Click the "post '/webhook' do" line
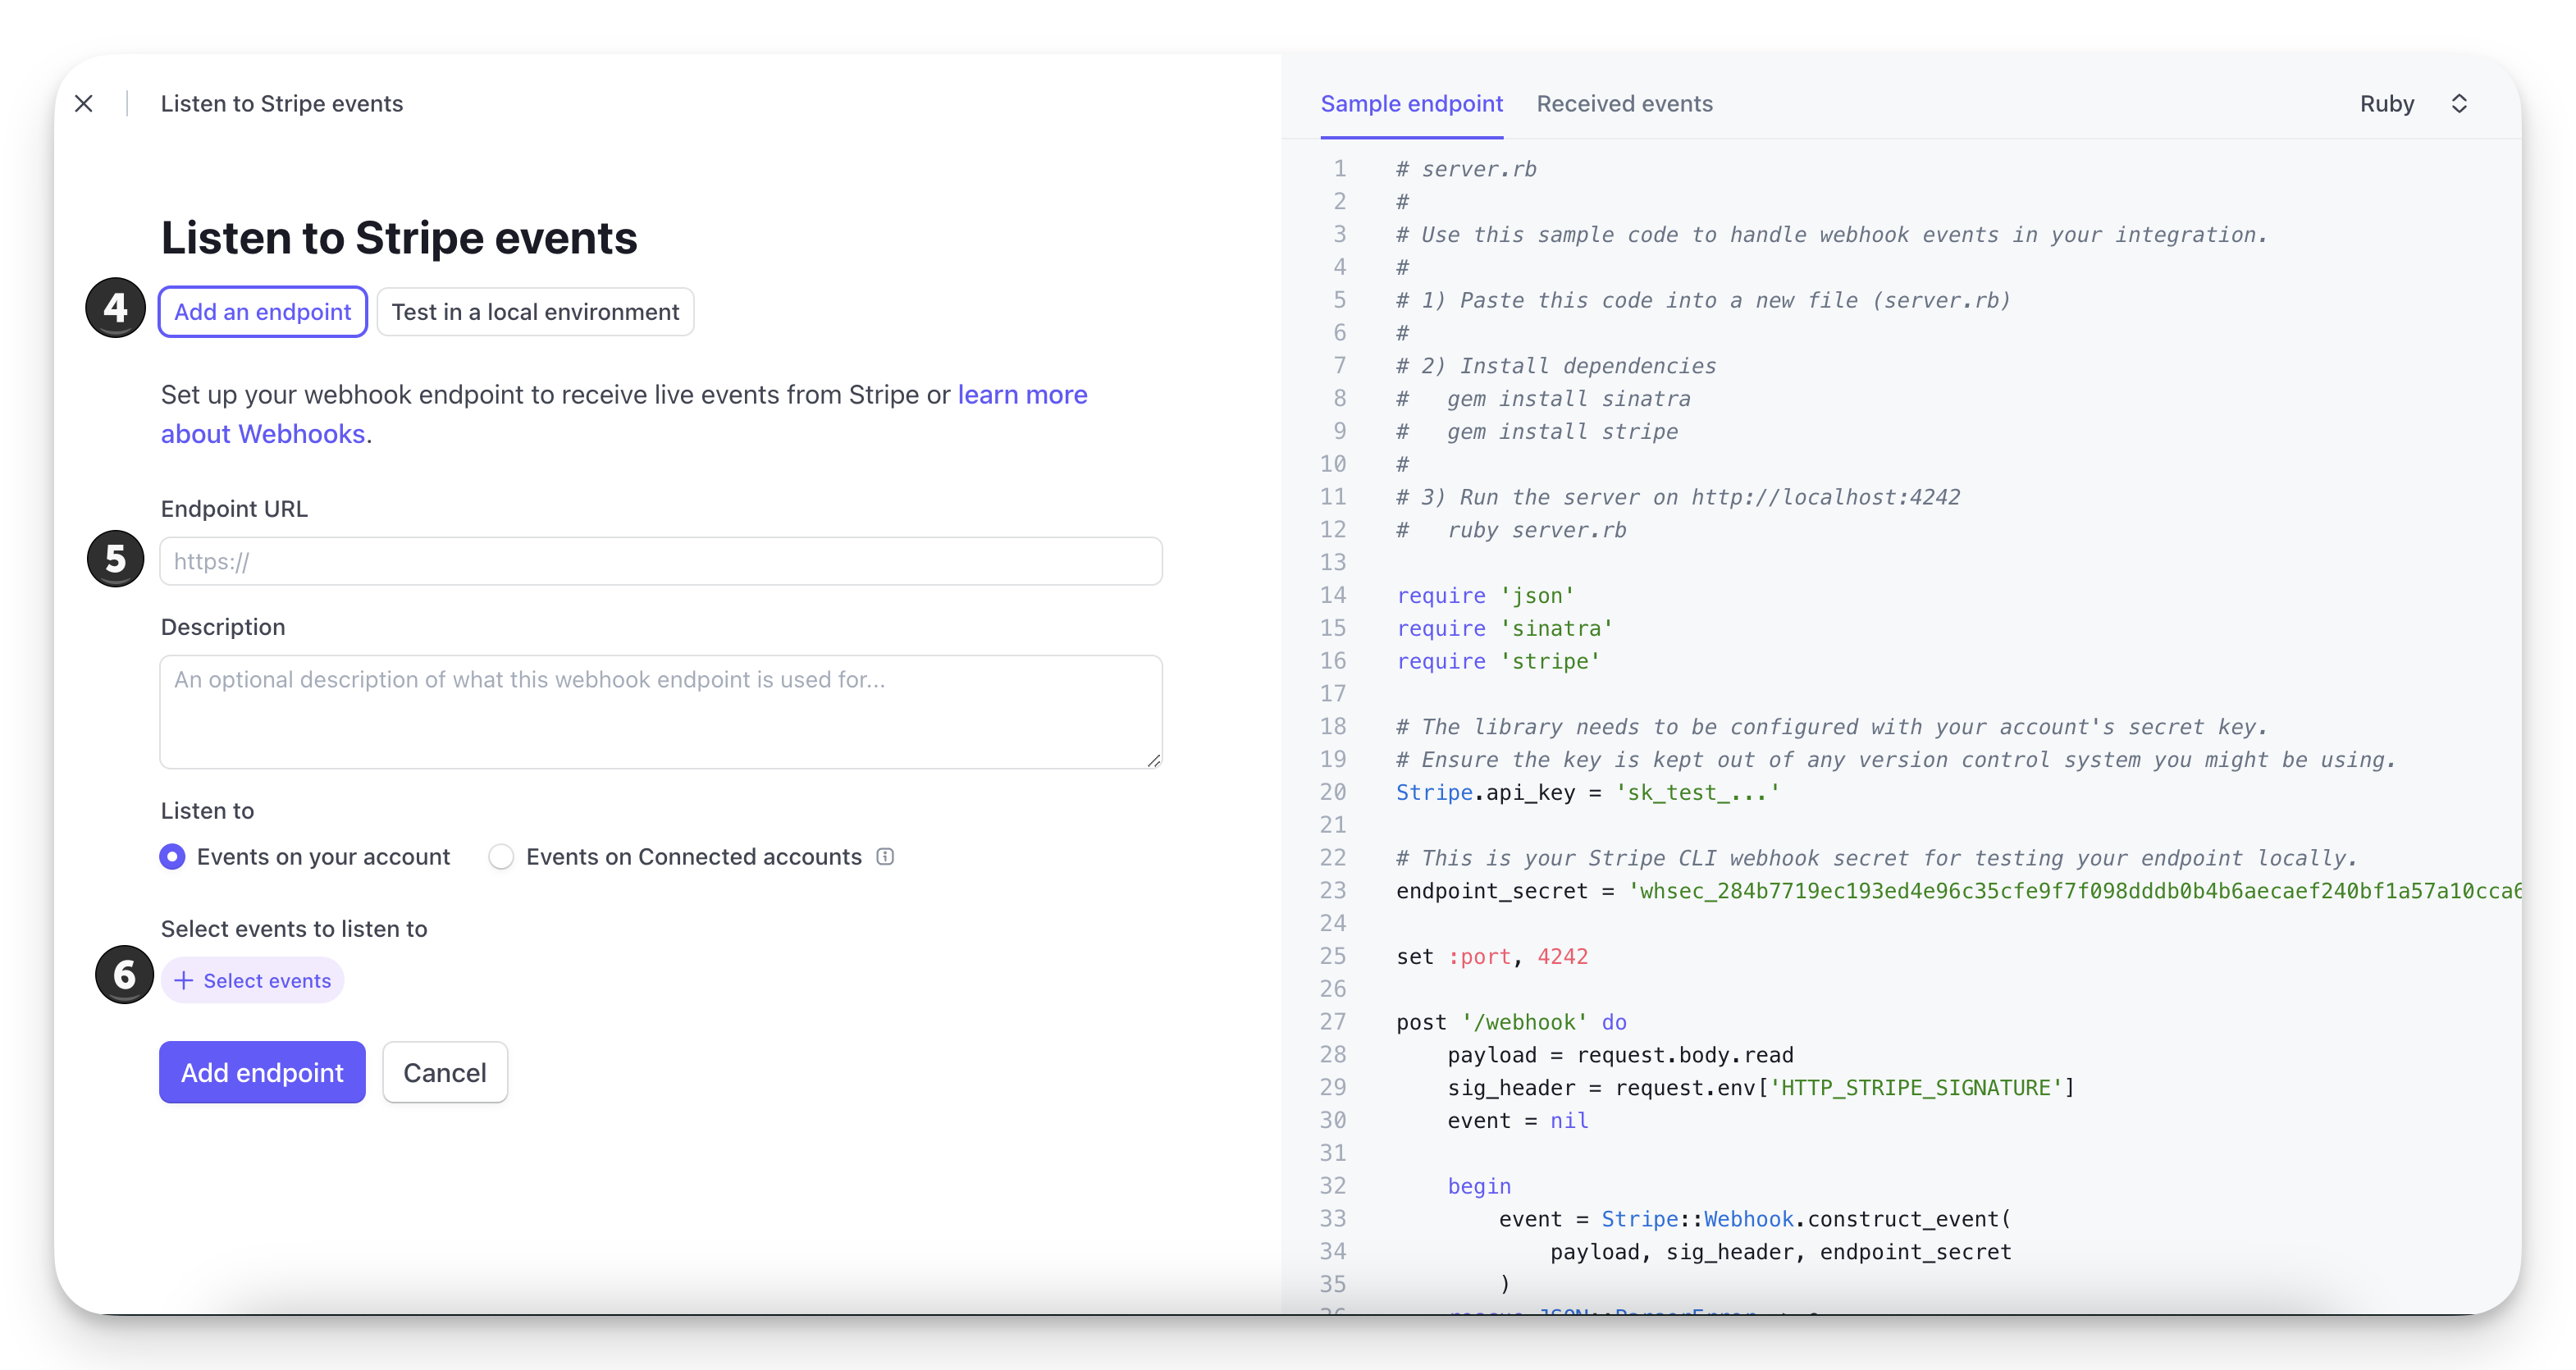This screenshot has height=1370, width=2576. click(1511, 1022)
